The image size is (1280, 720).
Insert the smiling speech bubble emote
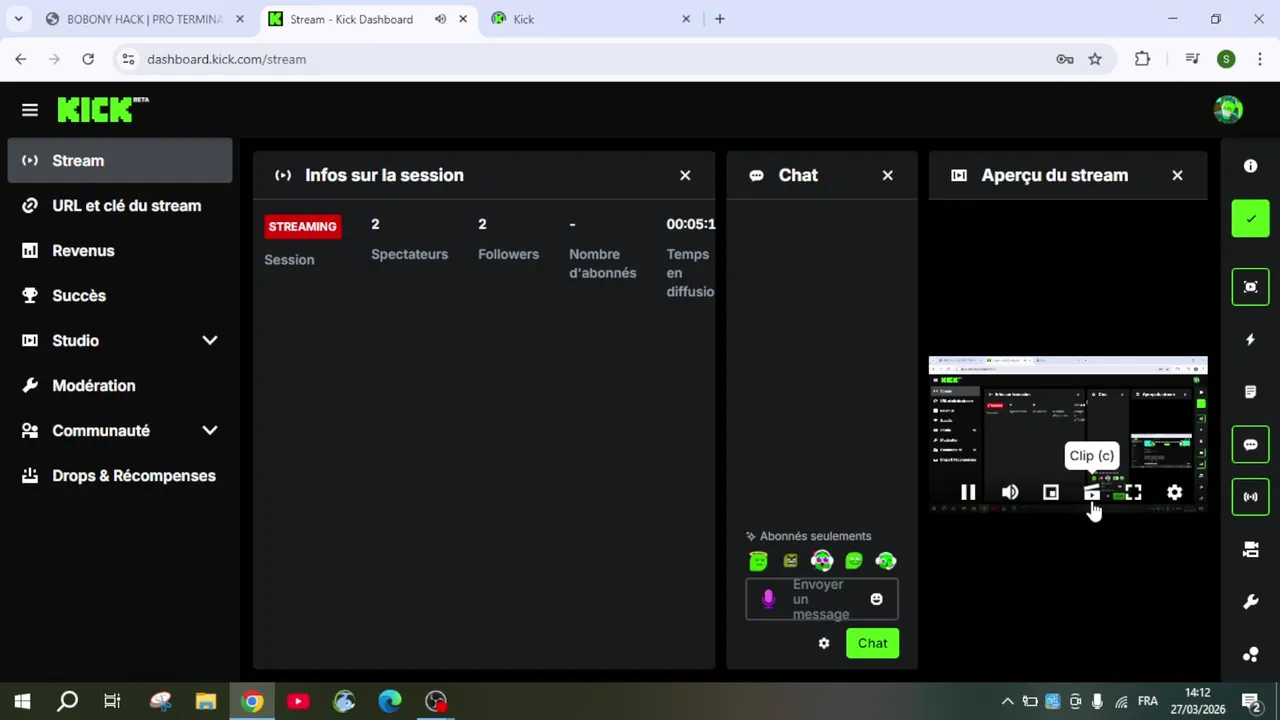click(854, 561)
